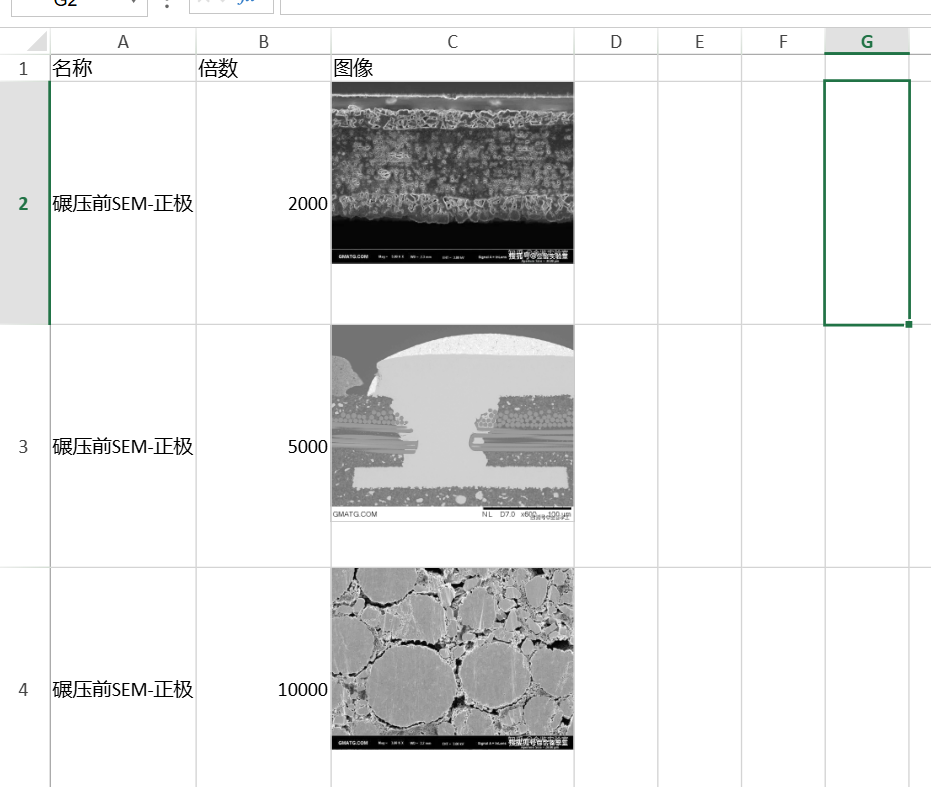Click the fill handle of cell G2

pos(908,324)
